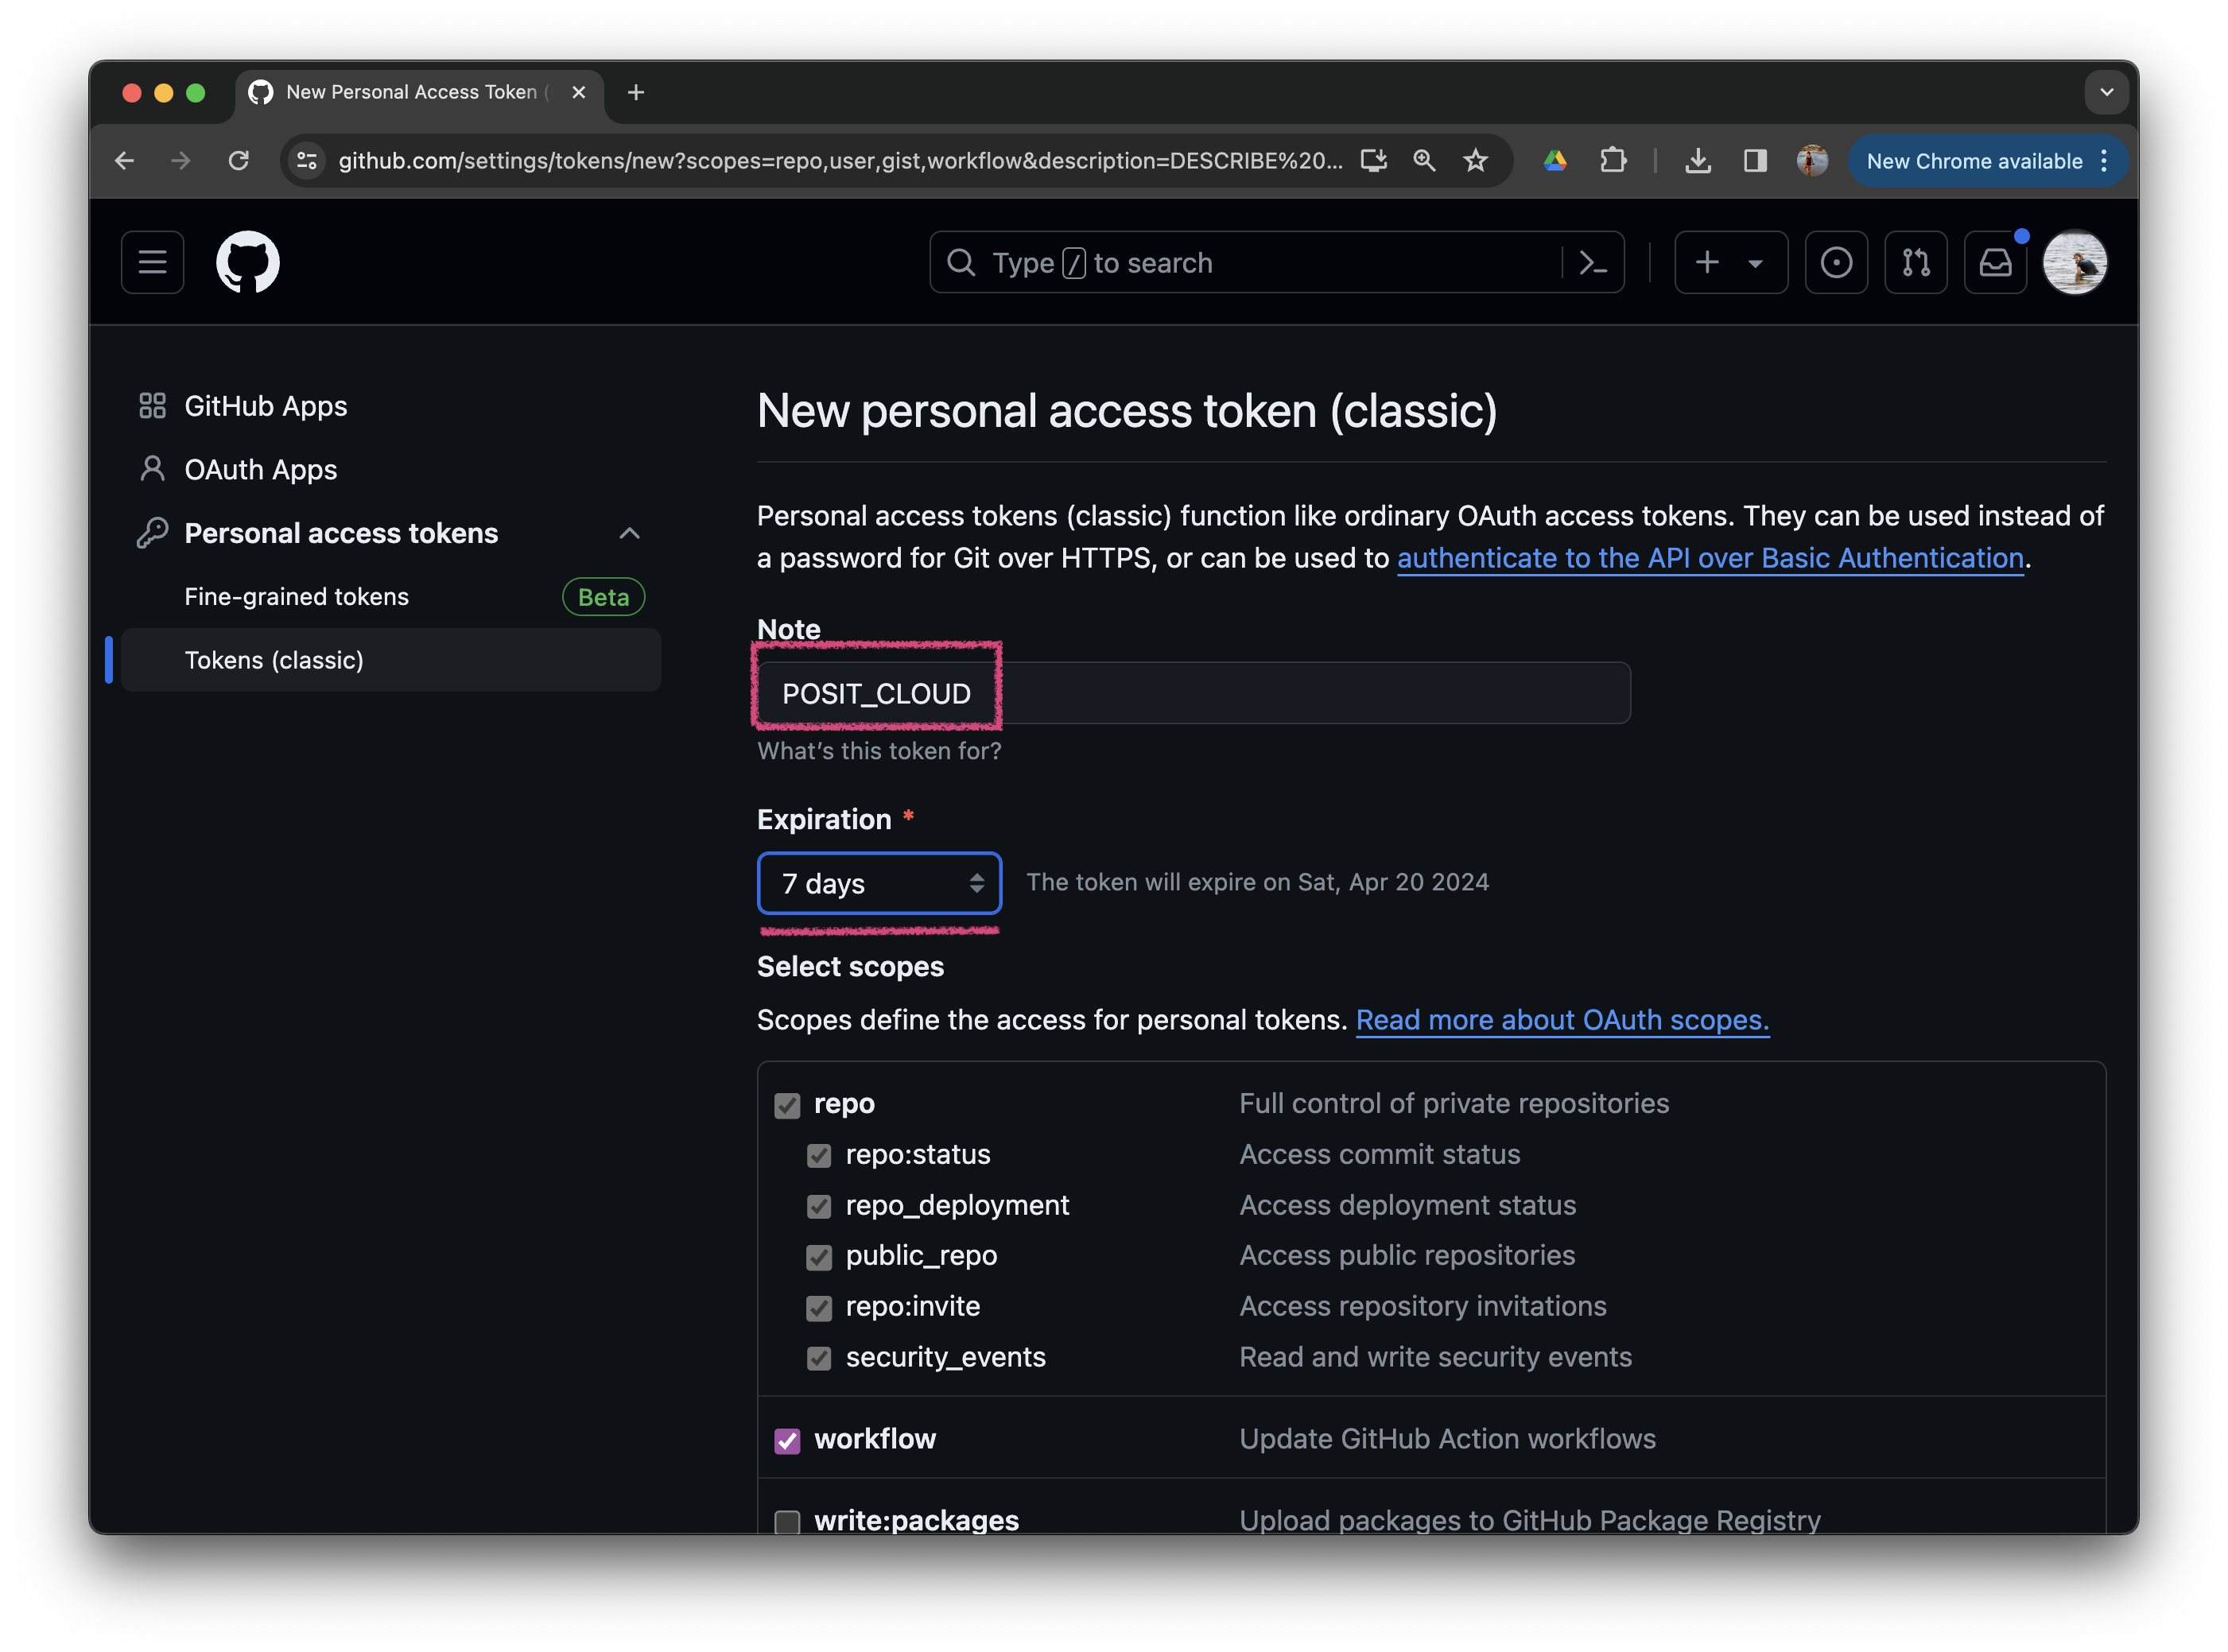Enable the write:packages scope checkbox
Image resolution: width=2228 pixels, height=1652 pixels.
pyautogui.click(x=787, y=1522)
